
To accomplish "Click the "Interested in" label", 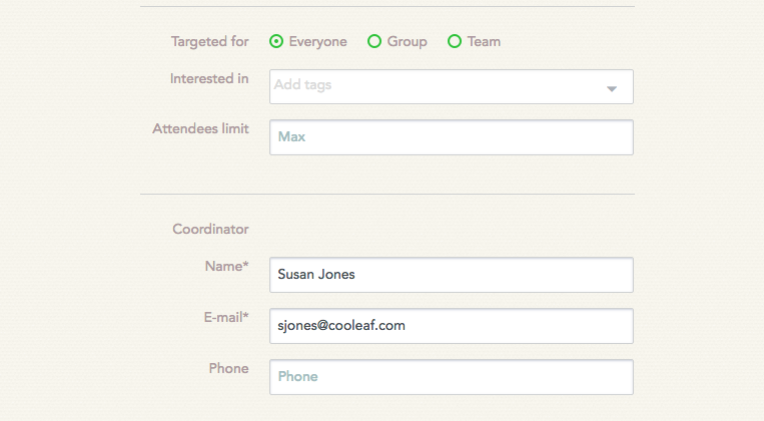I will click(x=209, y=78).
